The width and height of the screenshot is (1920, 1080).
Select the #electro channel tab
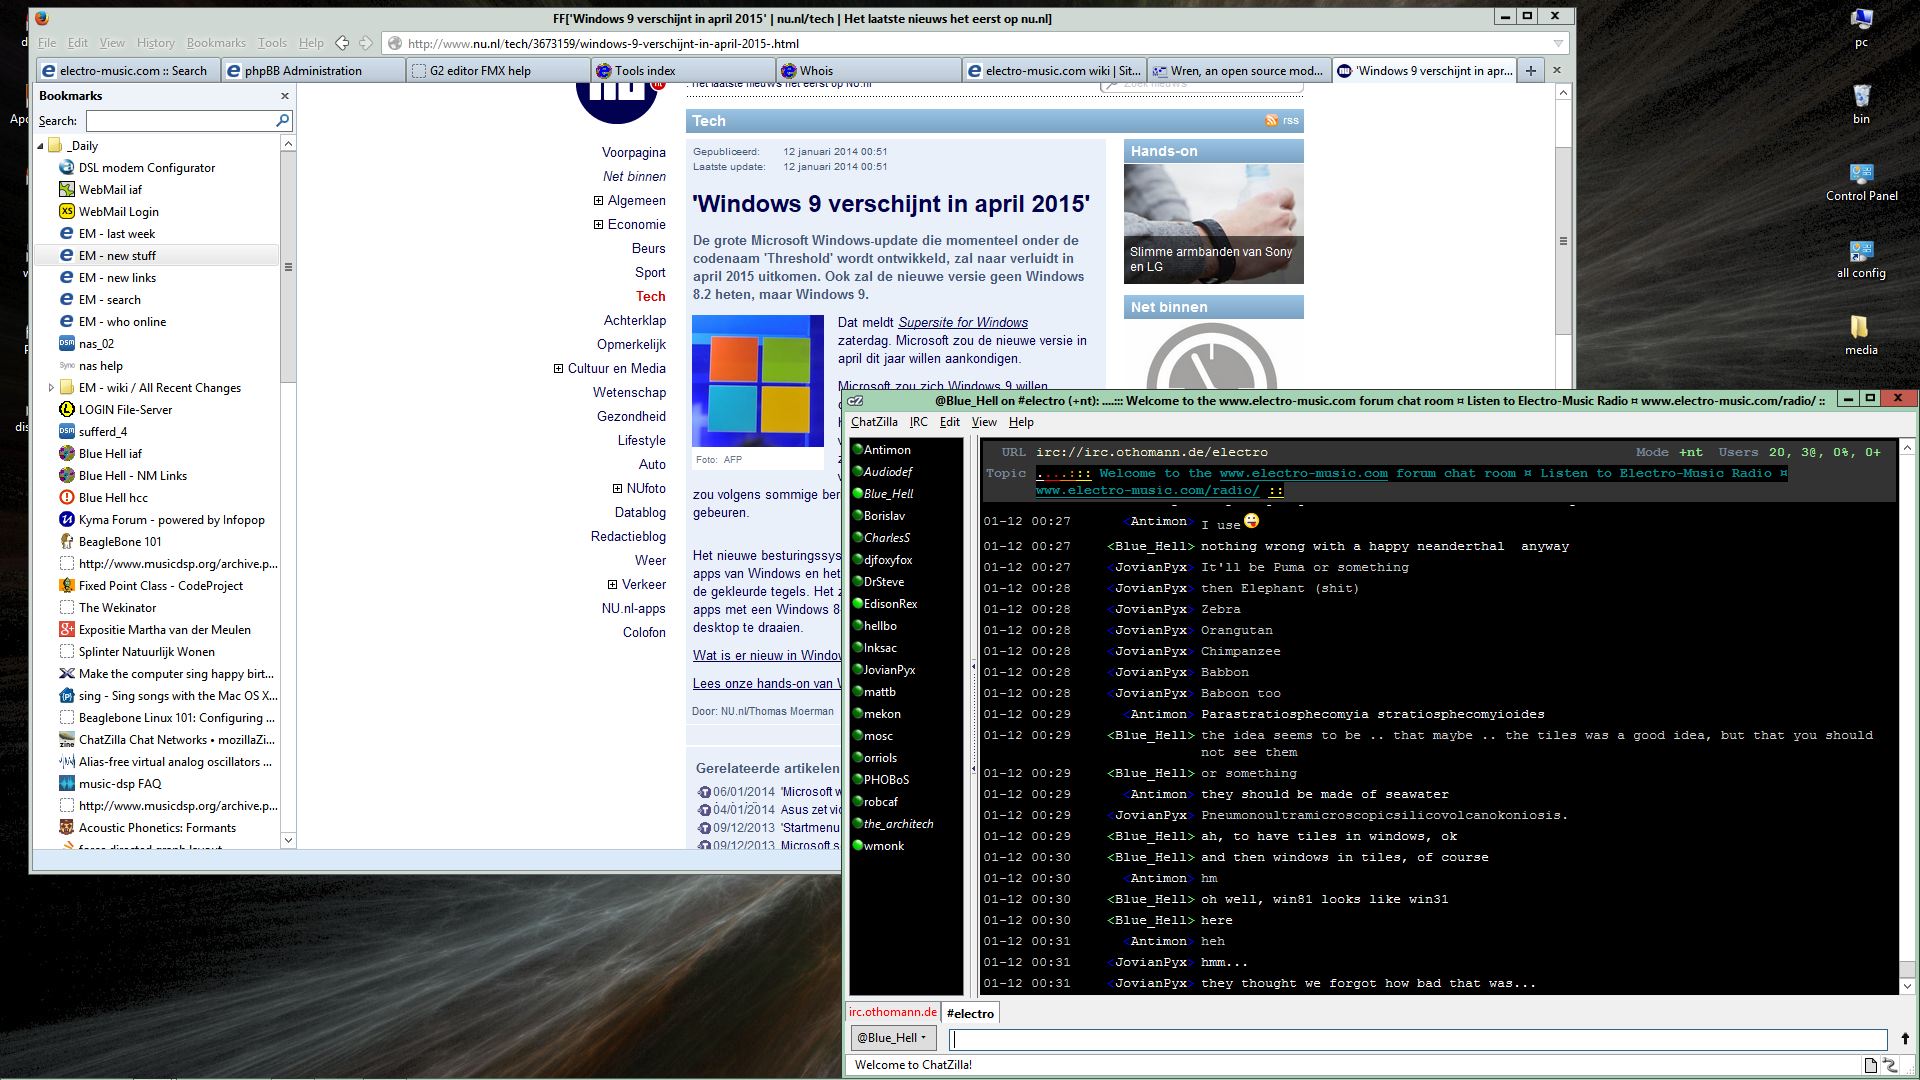(x=970, y=1013)
